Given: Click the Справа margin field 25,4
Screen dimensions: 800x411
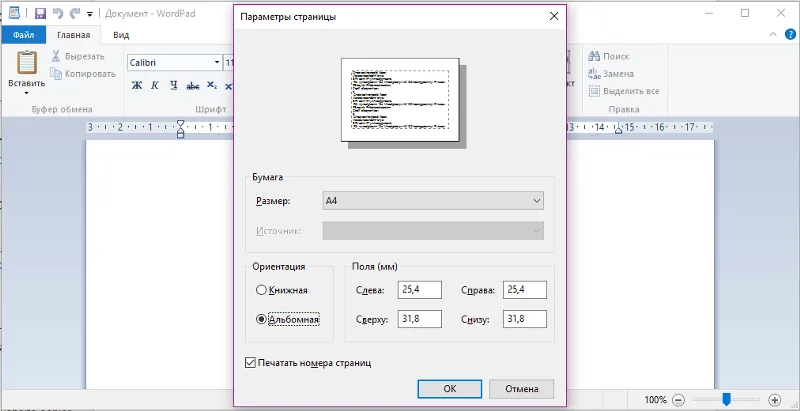Looking at the screenshot, I should (x=524, y=290).
